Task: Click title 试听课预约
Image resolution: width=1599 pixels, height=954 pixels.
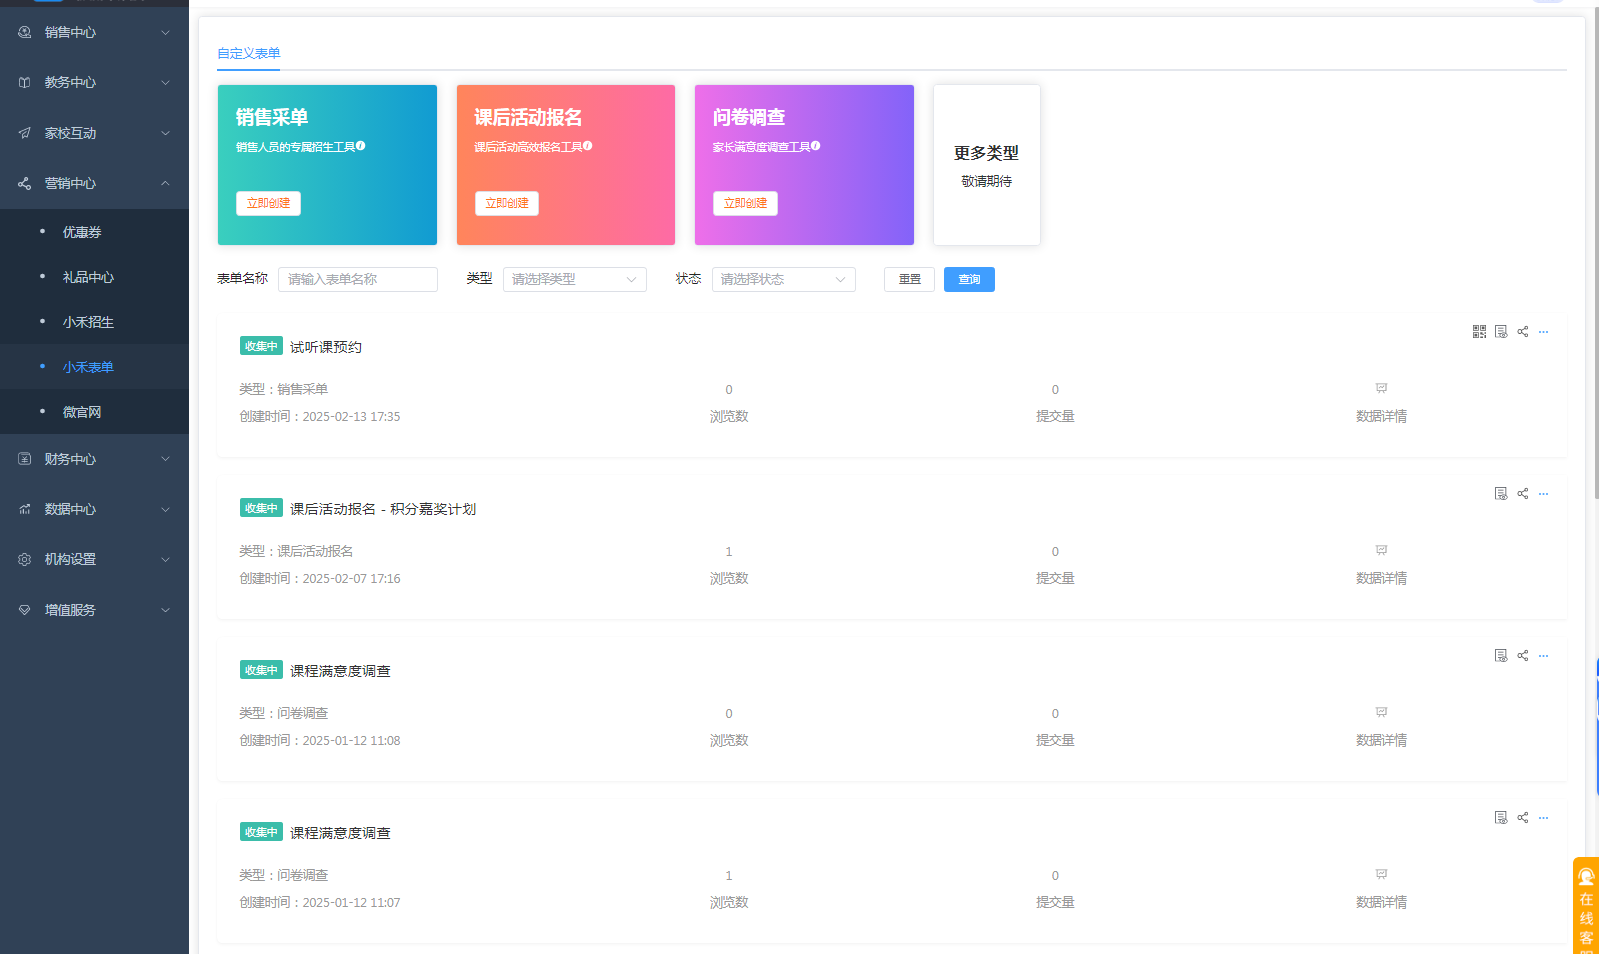Action: (326, 347)
